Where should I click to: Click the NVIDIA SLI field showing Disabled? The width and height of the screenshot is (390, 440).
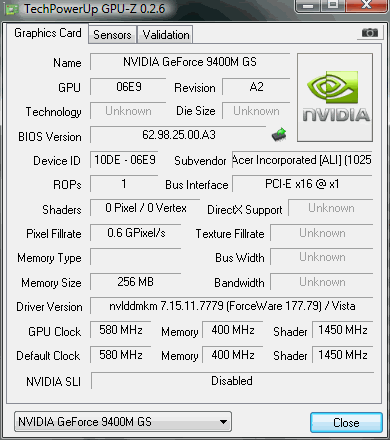pos(232,381)
